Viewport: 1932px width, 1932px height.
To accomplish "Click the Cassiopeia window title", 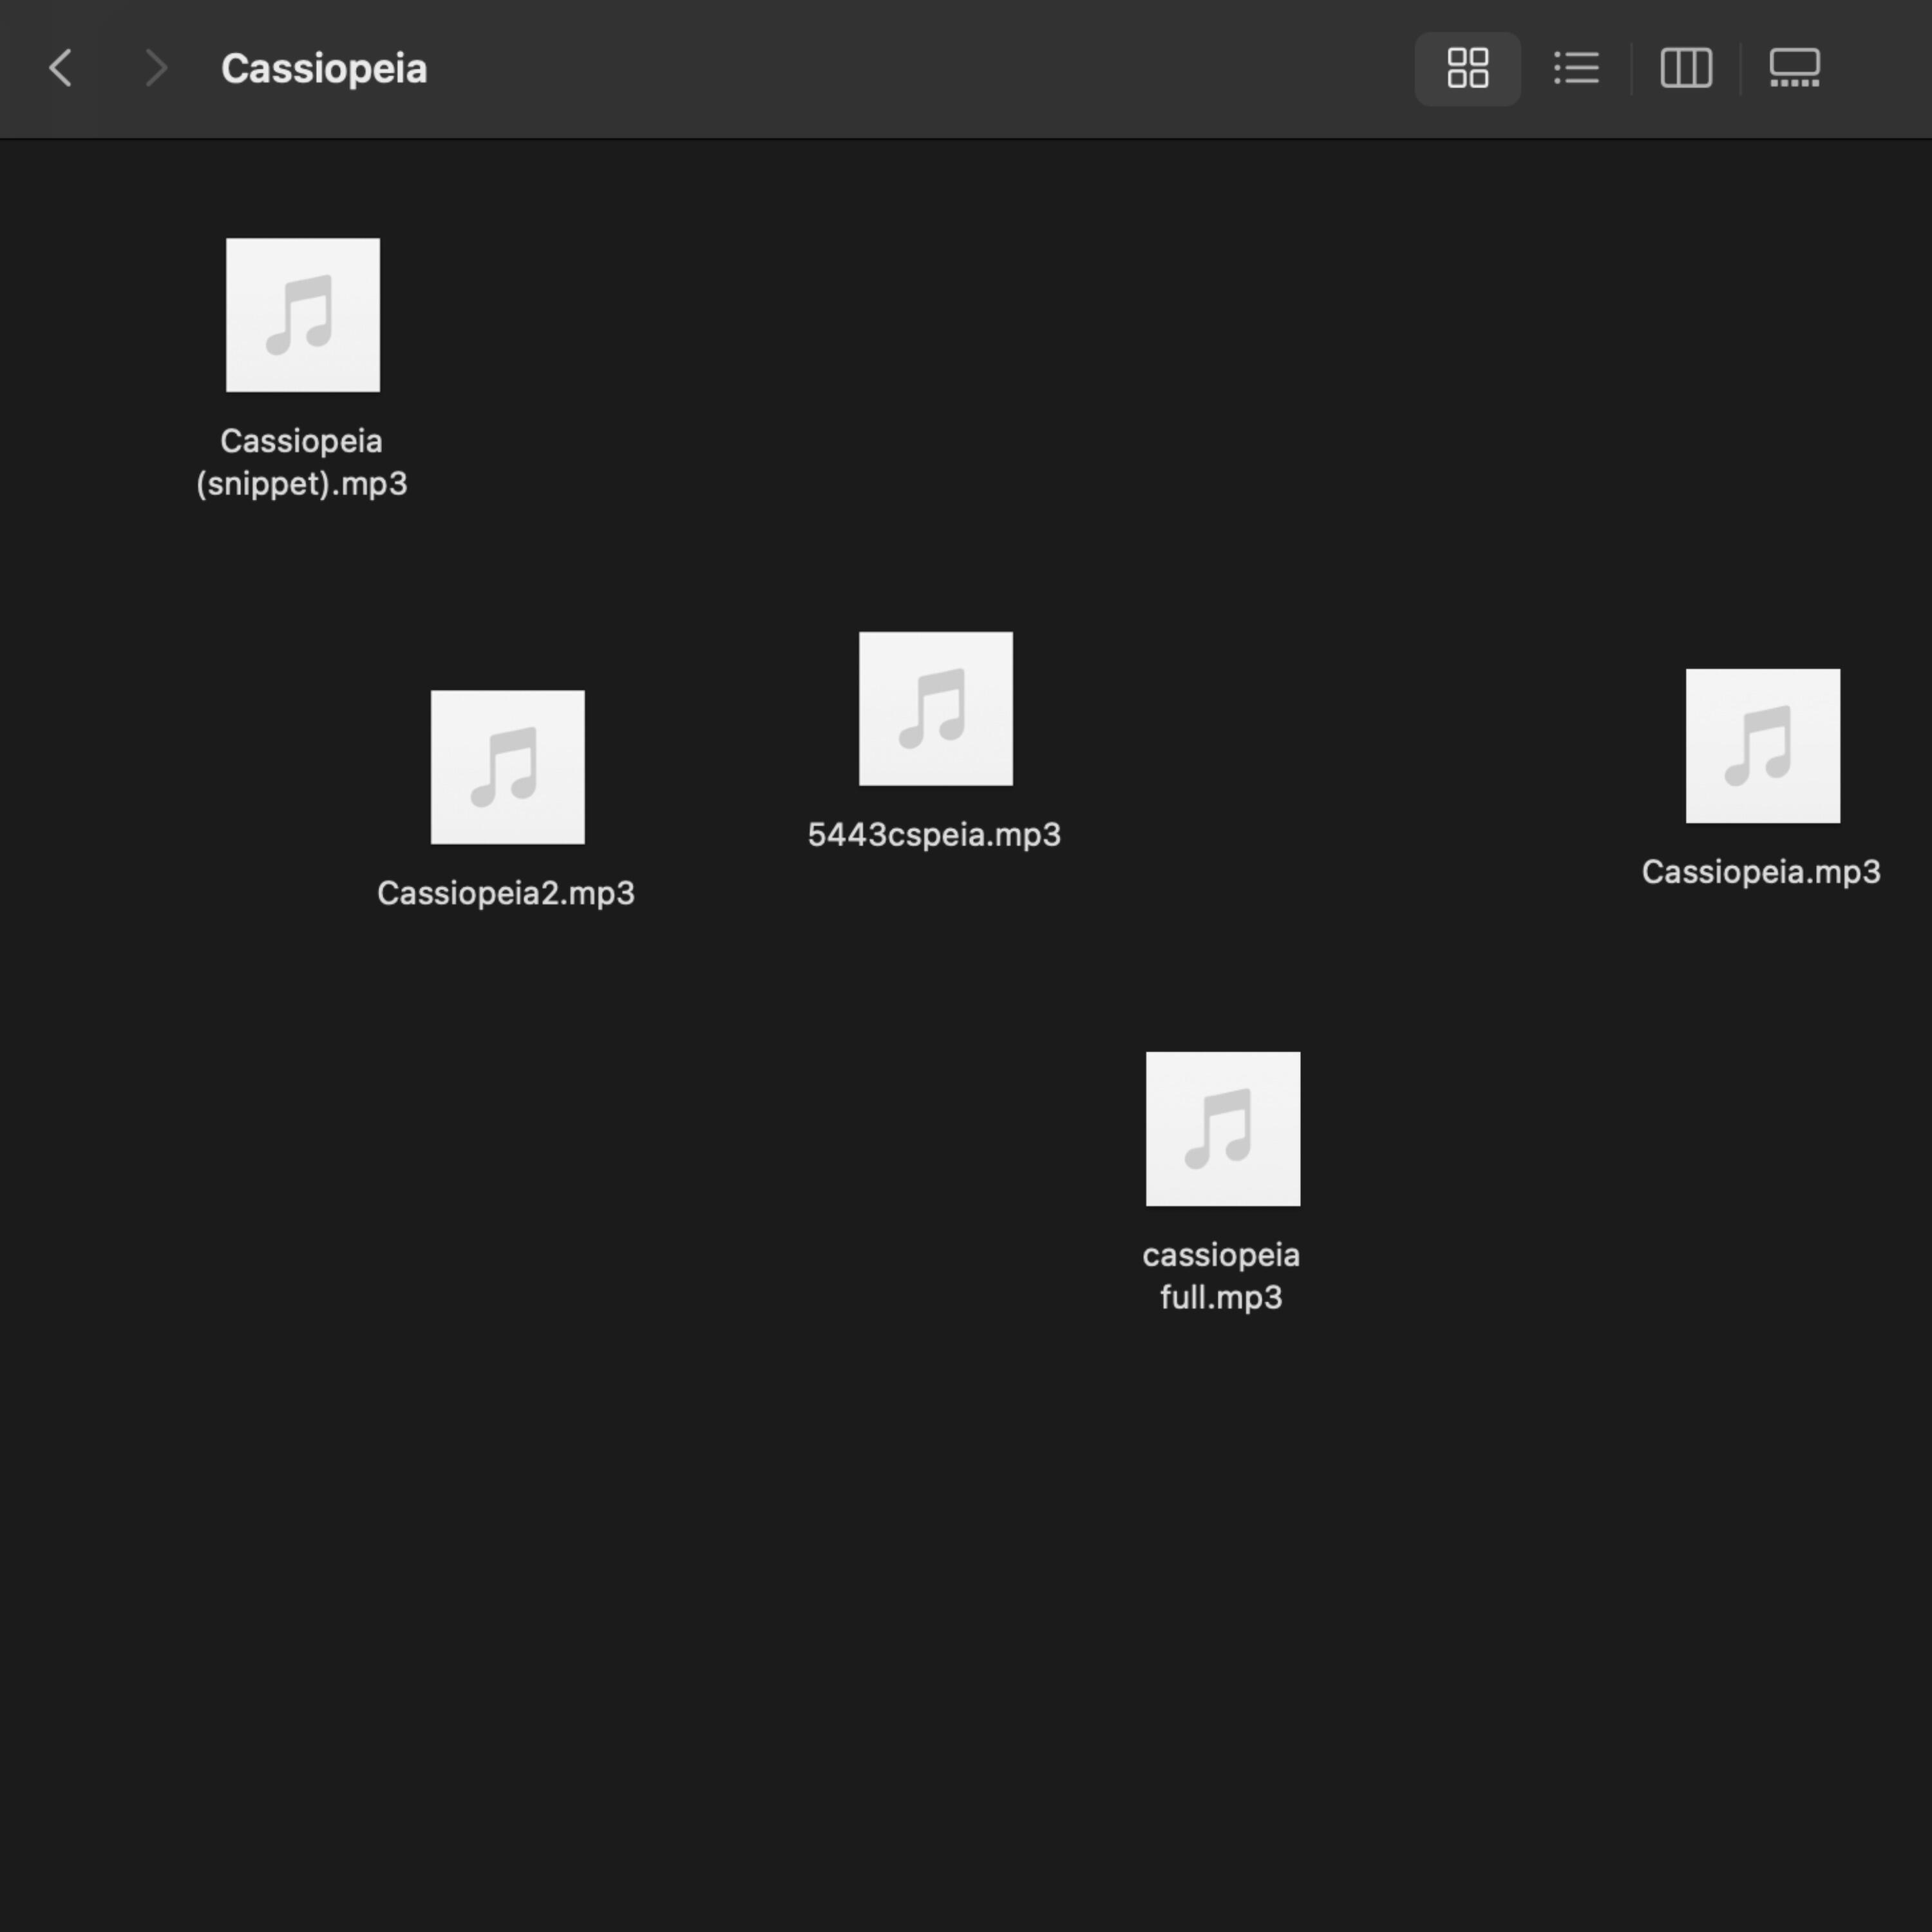I will tap(324, 68).
